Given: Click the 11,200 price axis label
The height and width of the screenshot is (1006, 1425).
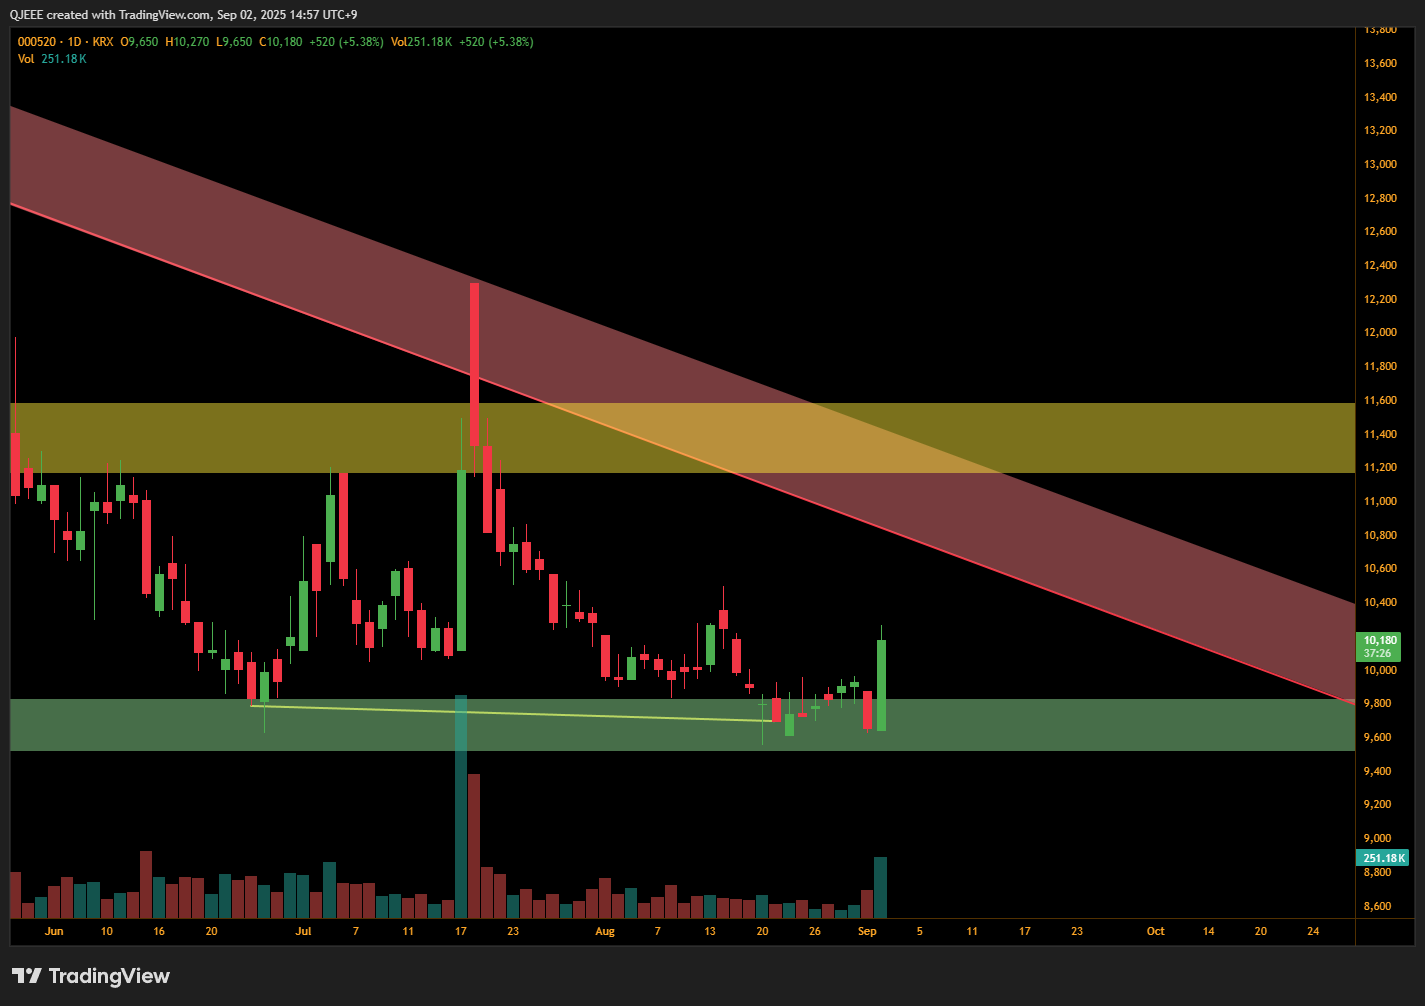Looking at the screenshot, I should (1380, 467).
